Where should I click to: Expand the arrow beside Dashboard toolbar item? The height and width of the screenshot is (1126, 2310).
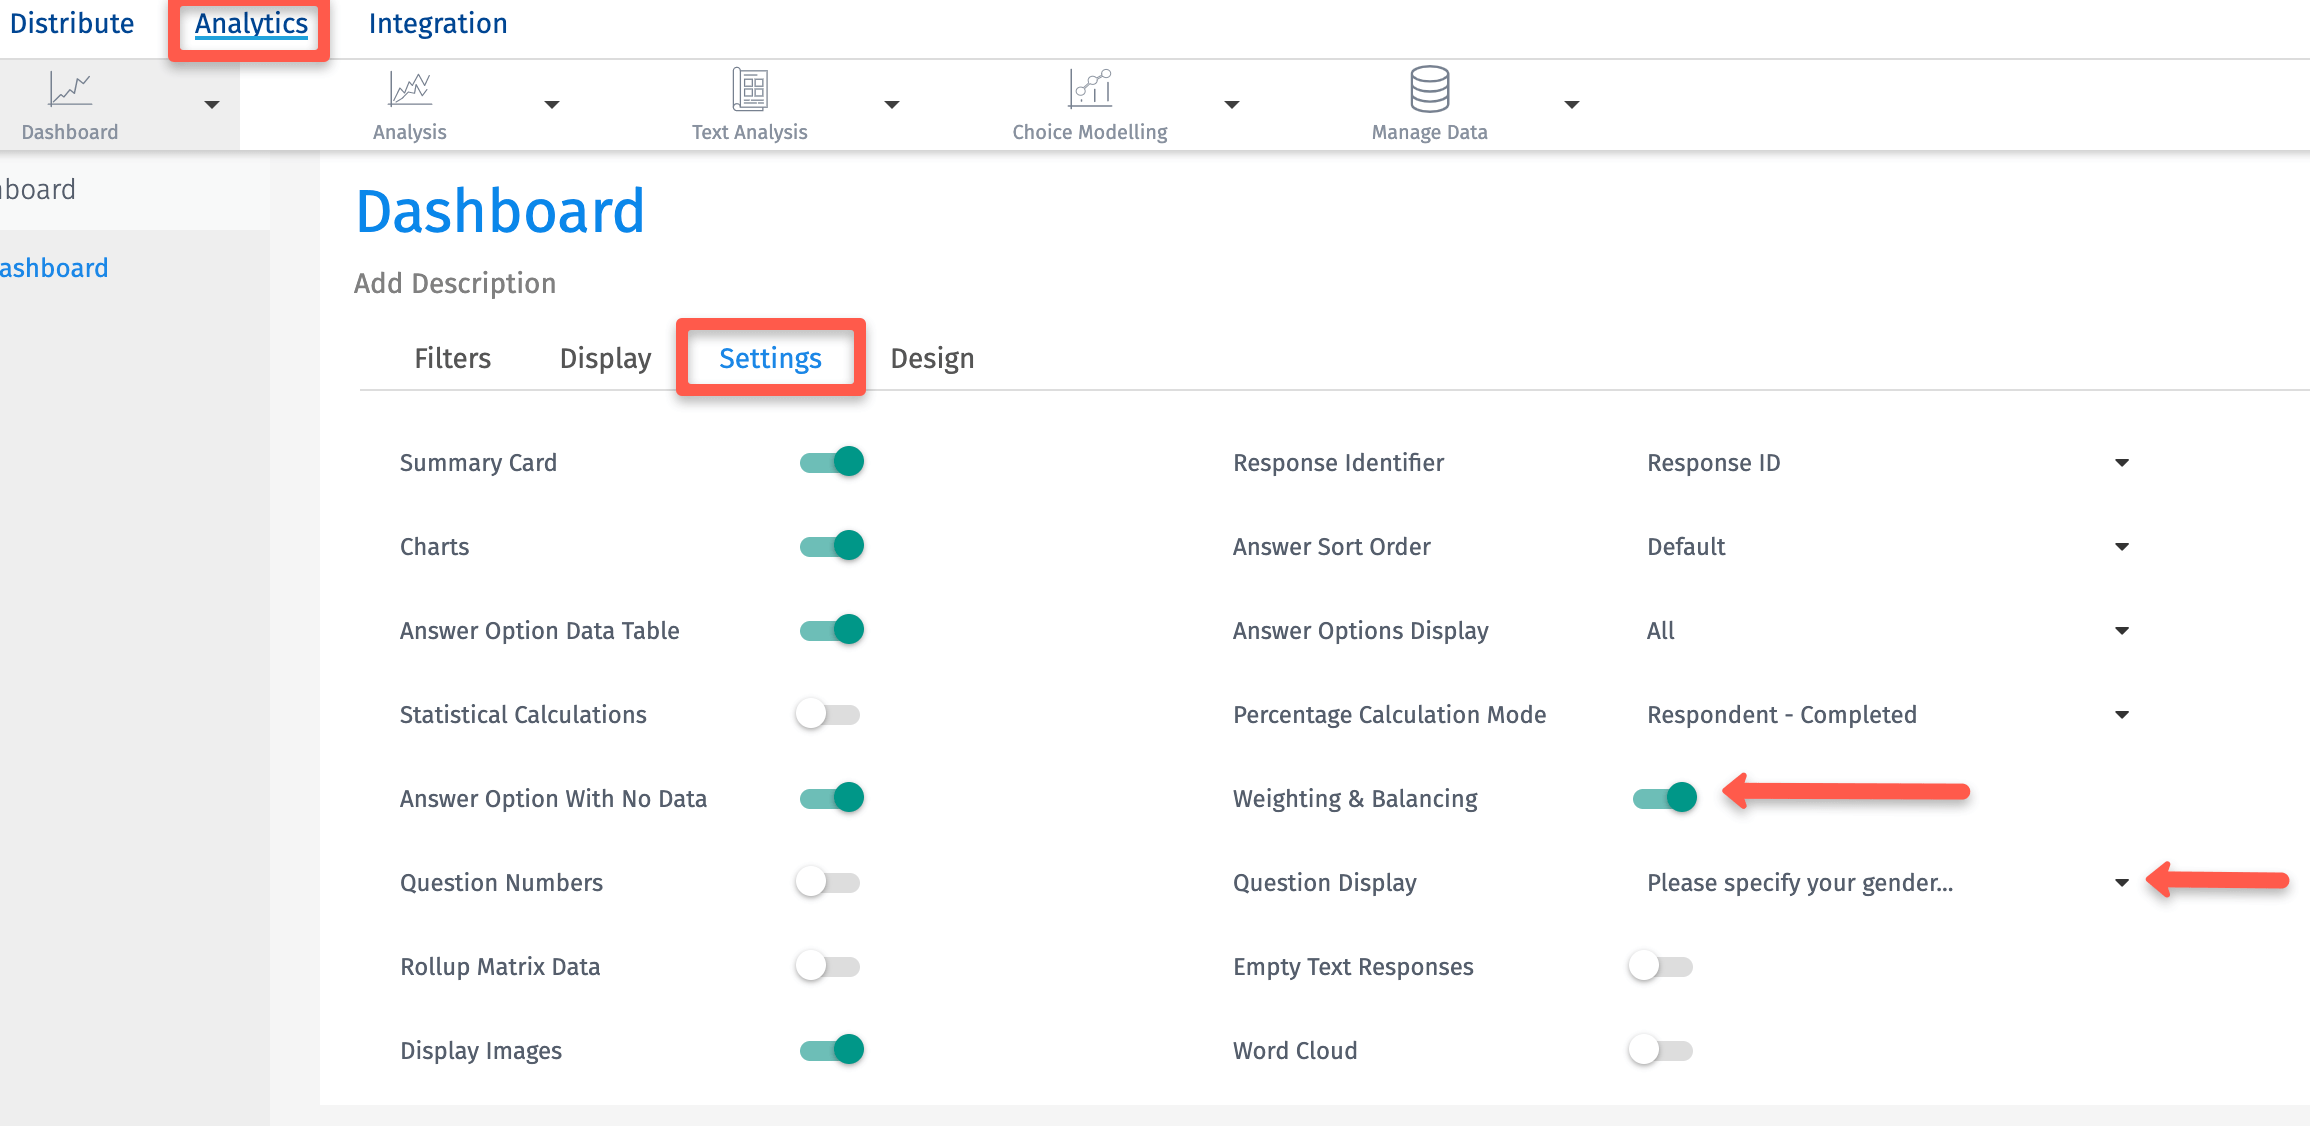(211, 105)
